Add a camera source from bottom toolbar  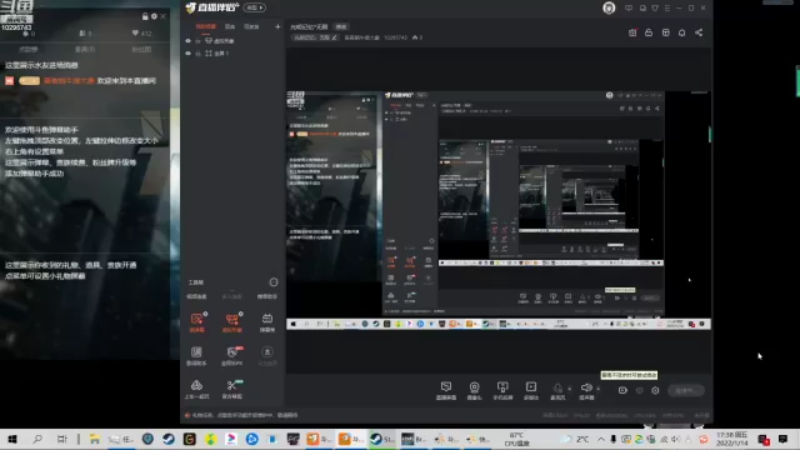tap(474, 390)
